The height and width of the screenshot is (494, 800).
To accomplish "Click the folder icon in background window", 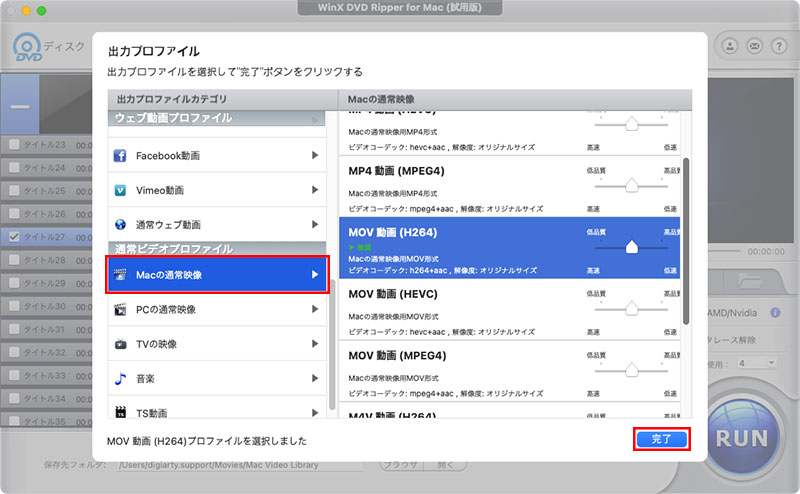I will coord(749,281).
